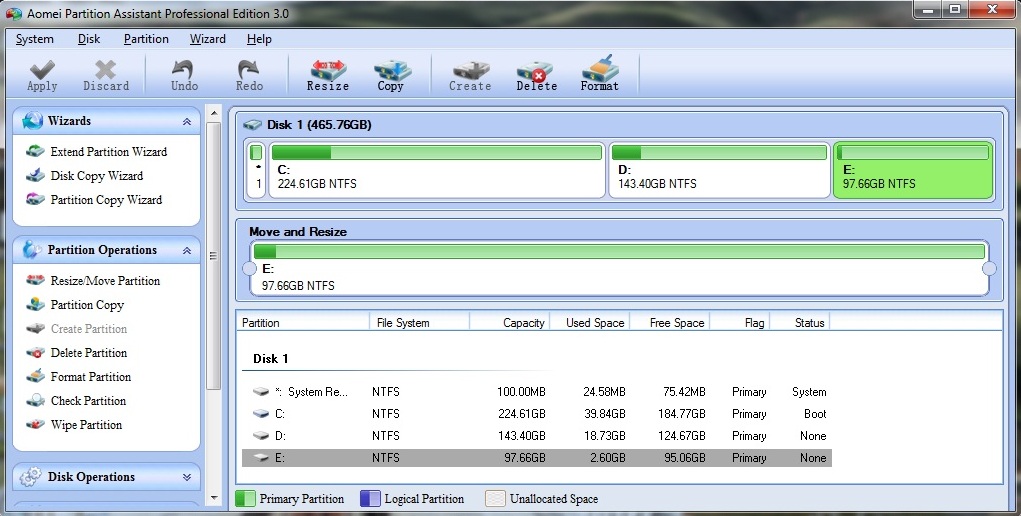Screen dimensions: 1021x516
Task: Expand the Disk Operations panel
Action: point(187,478)
